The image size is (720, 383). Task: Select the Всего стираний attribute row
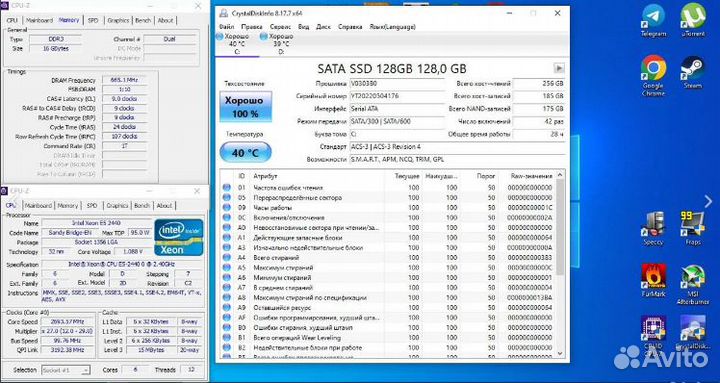click(x=388, y=258)
